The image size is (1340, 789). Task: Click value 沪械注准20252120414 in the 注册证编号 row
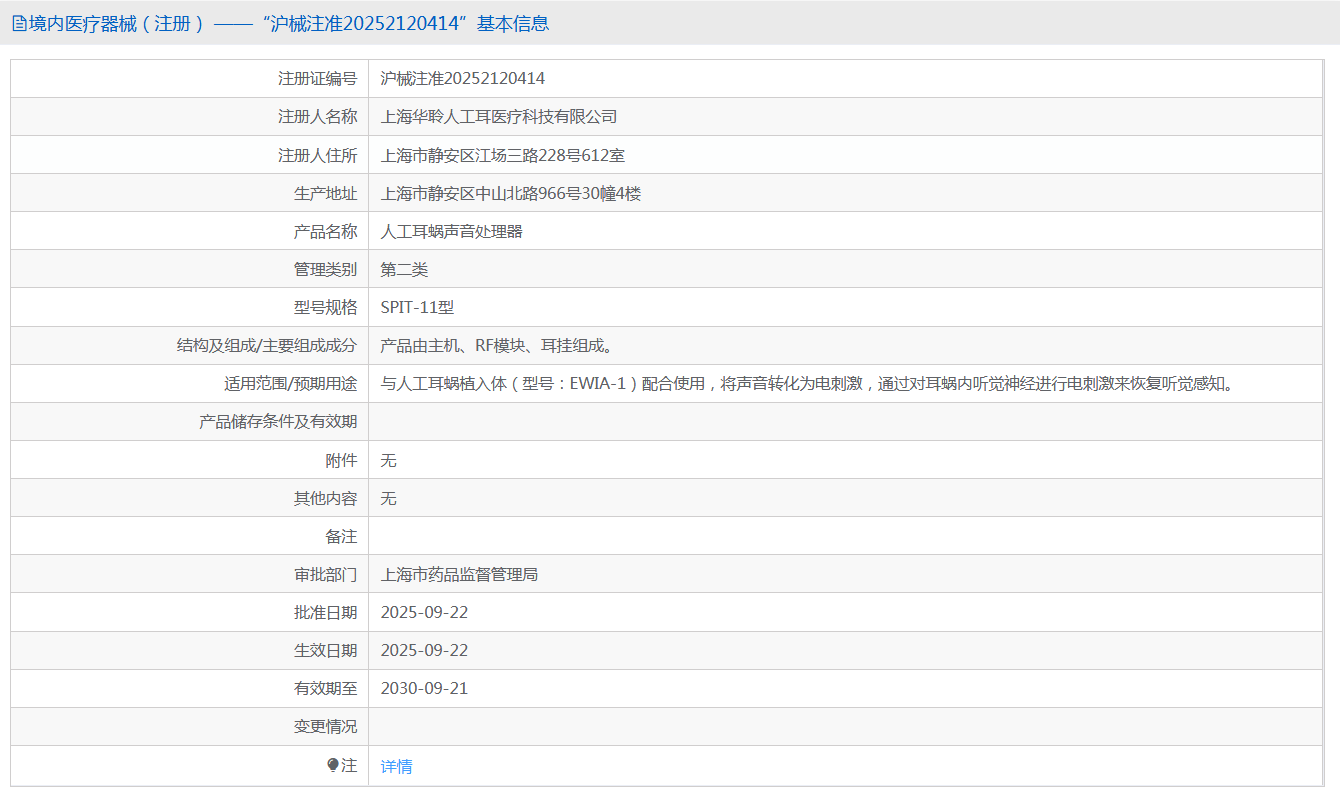[x=463, y=78]
